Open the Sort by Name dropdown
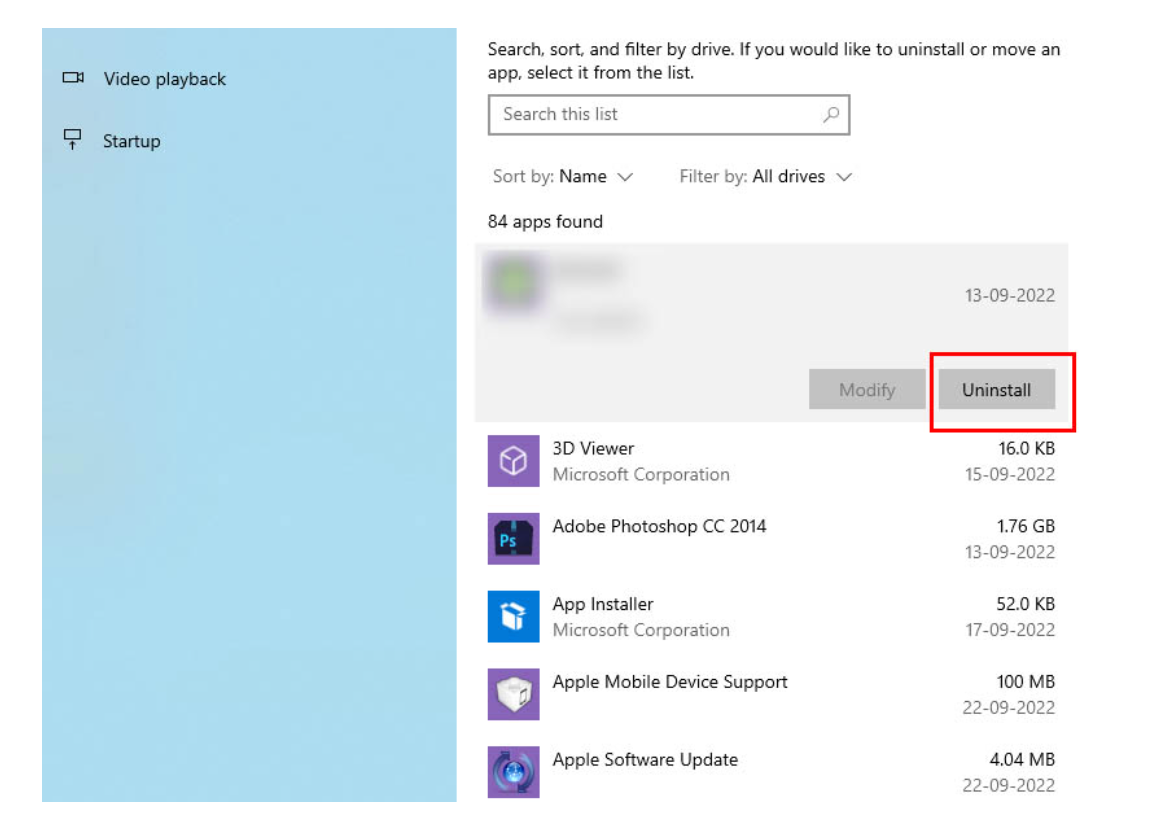Image resolution: width=1166 pixels, height=840 pixels. (x=562, y=176)
